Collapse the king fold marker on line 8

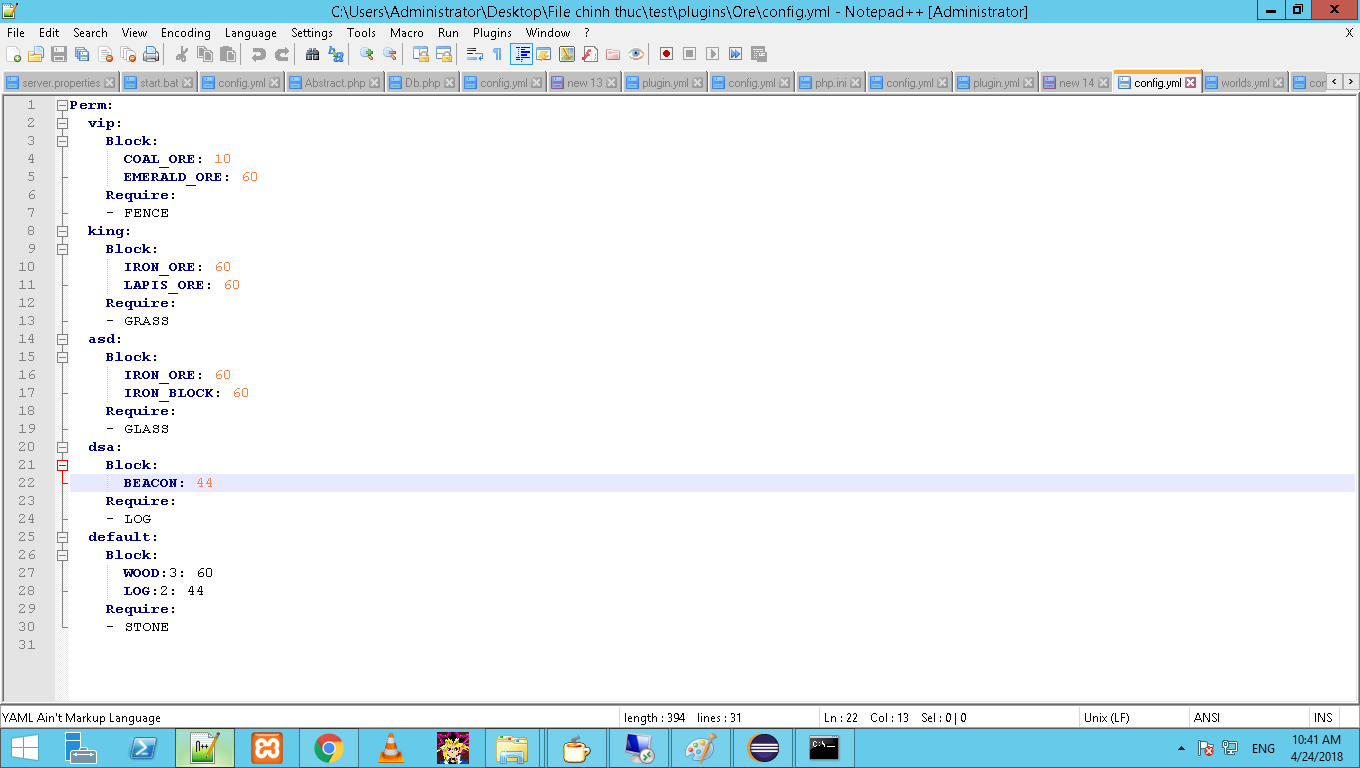point(62,231)
